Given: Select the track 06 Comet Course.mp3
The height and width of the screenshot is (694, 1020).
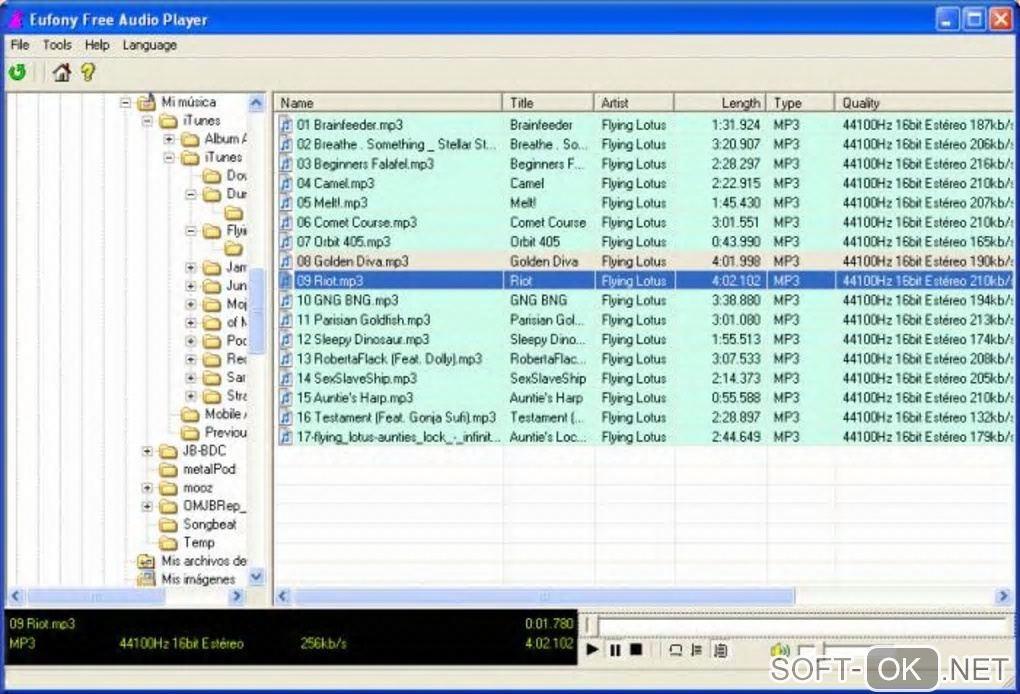Looking at the screenshot, I should (x=645, y=222).
